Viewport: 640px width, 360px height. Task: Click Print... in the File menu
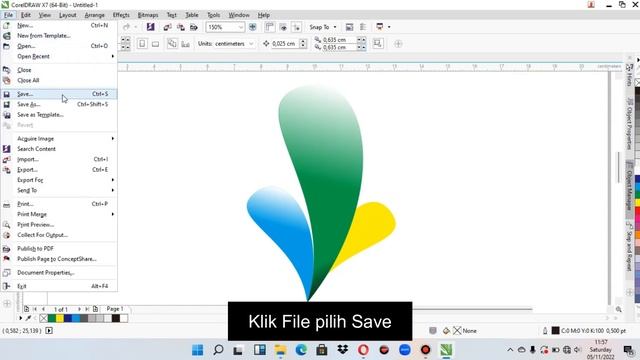(59, 204)
